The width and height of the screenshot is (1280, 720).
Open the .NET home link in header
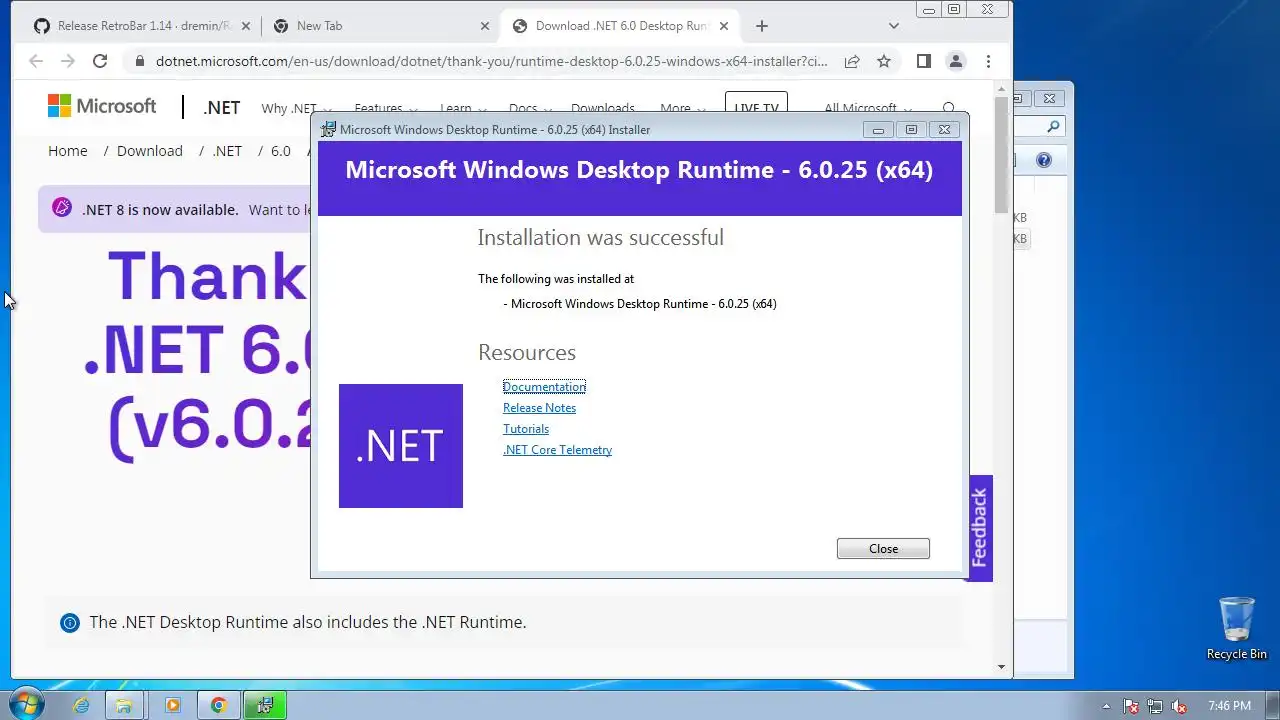[221, 108]
